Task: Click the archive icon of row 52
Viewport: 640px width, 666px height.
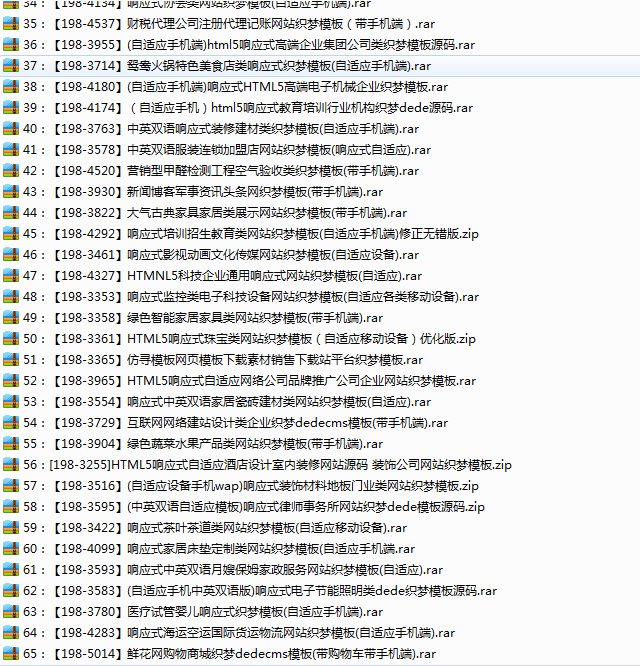Action: pyautogui.click(x=11, y=381)
